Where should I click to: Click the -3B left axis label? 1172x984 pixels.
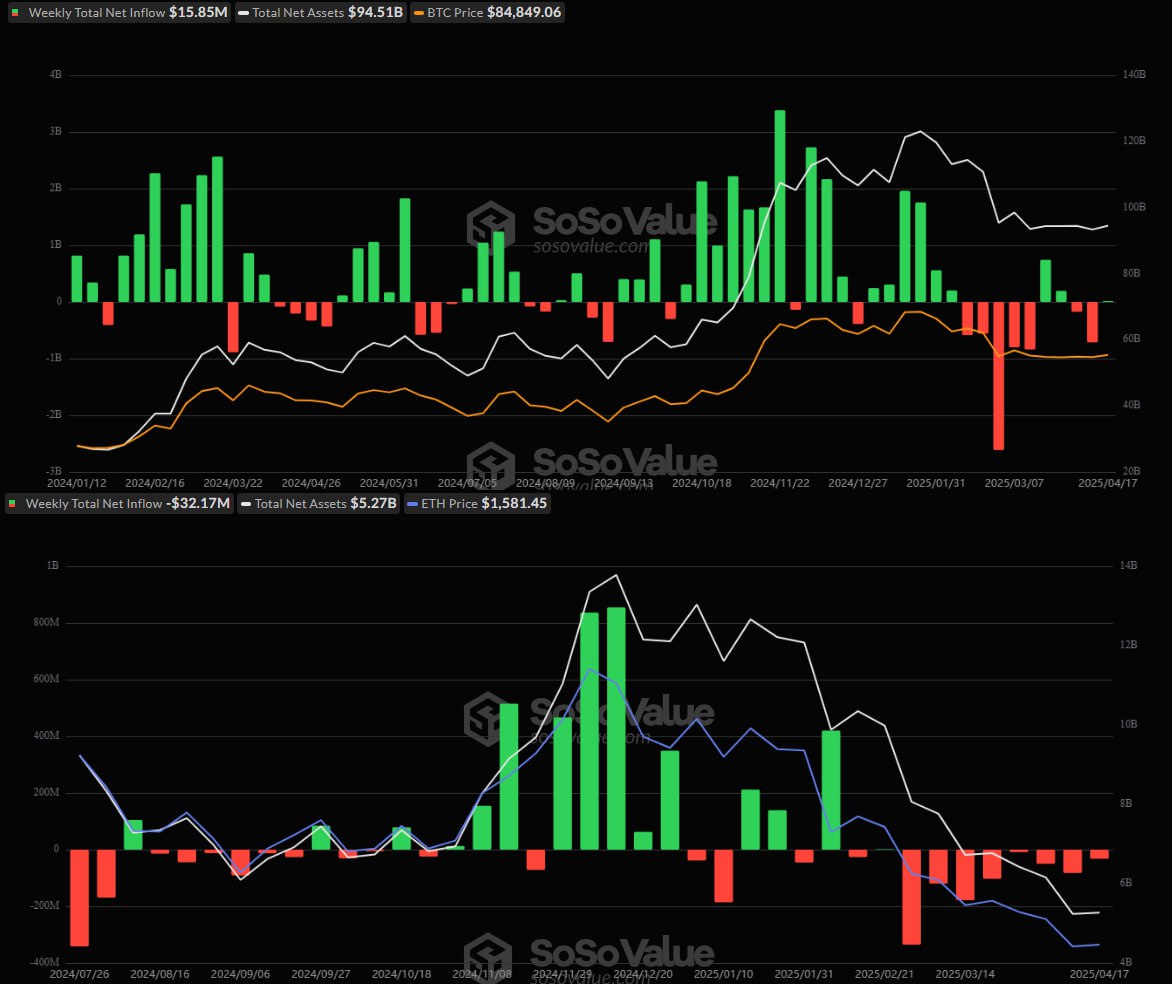[x=53, y=471]
